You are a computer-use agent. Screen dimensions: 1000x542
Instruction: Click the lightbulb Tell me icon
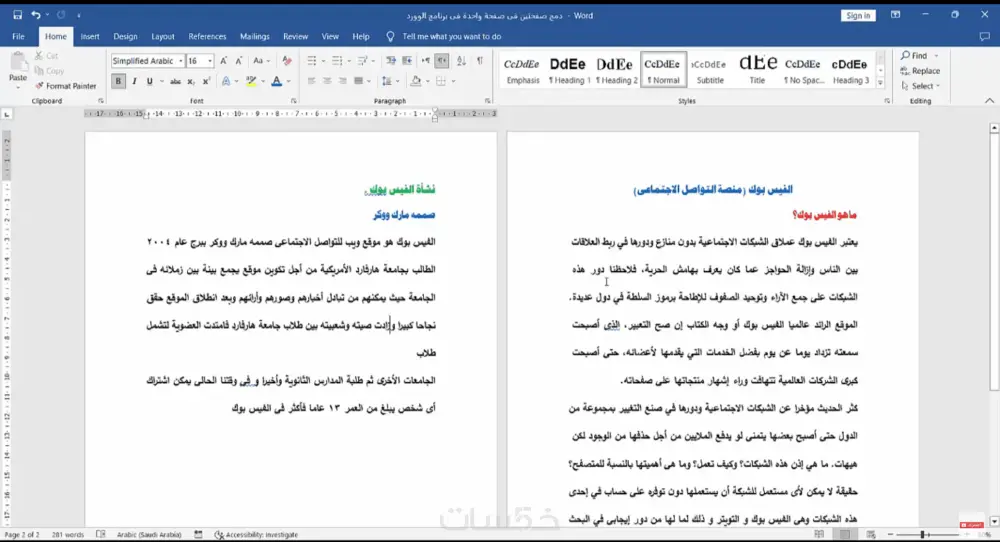pyautogui.click(x=390, y=36)
